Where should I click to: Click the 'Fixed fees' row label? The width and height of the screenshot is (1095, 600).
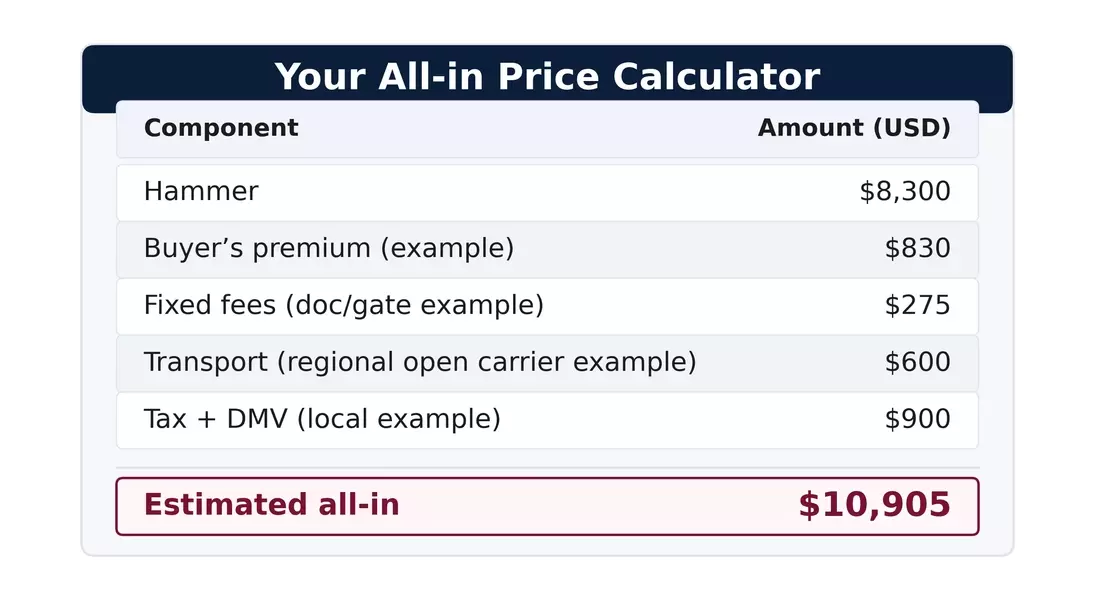(x=209, y=305)
